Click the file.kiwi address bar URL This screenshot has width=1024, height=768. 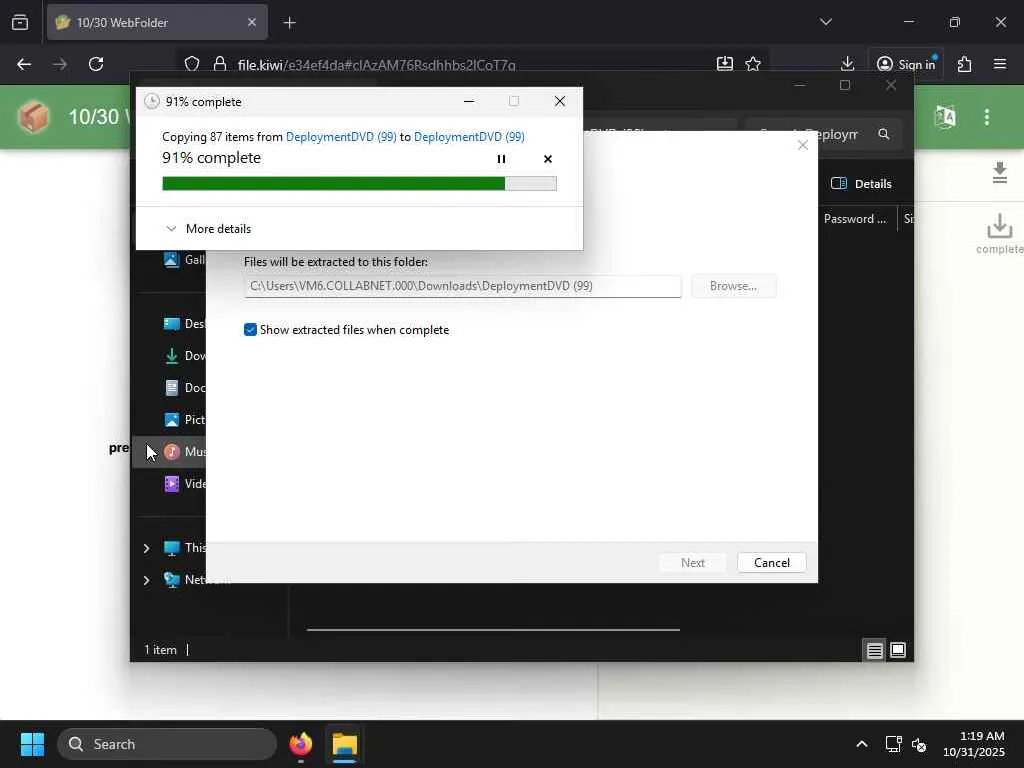pos(377,65)
